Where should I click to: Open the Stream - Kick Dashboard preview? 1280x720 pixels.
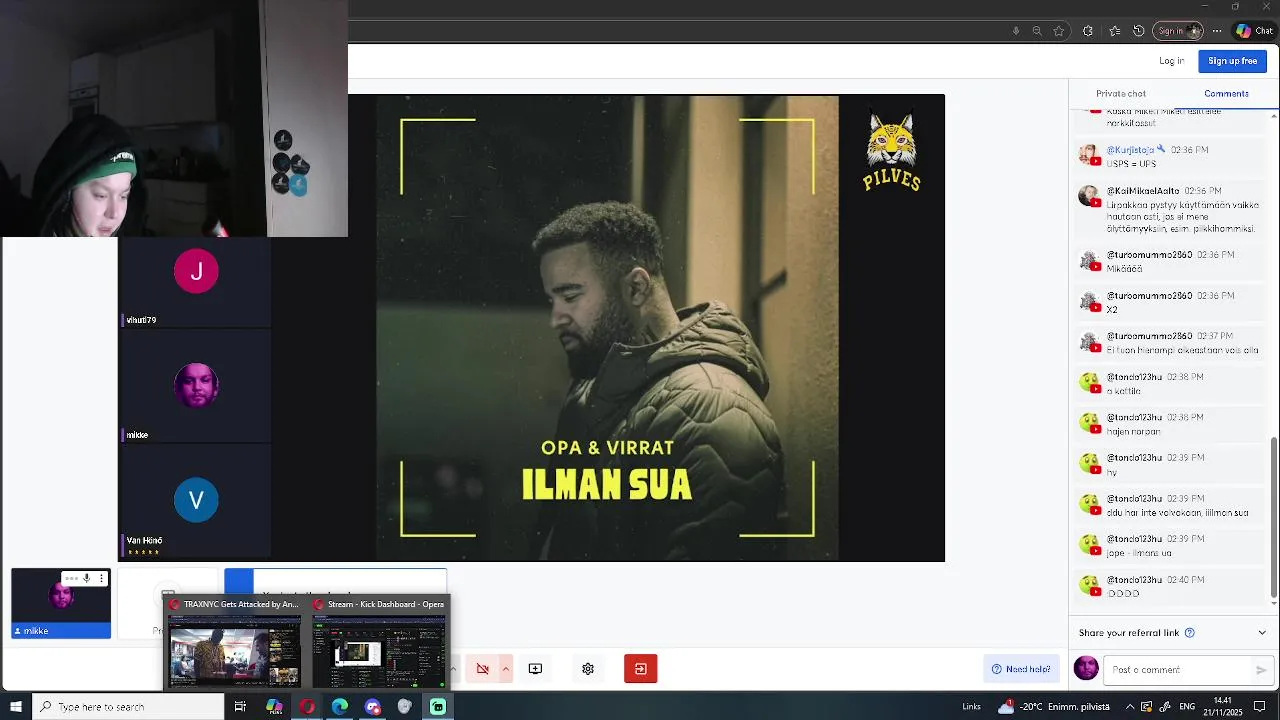[x=379, y=642]
